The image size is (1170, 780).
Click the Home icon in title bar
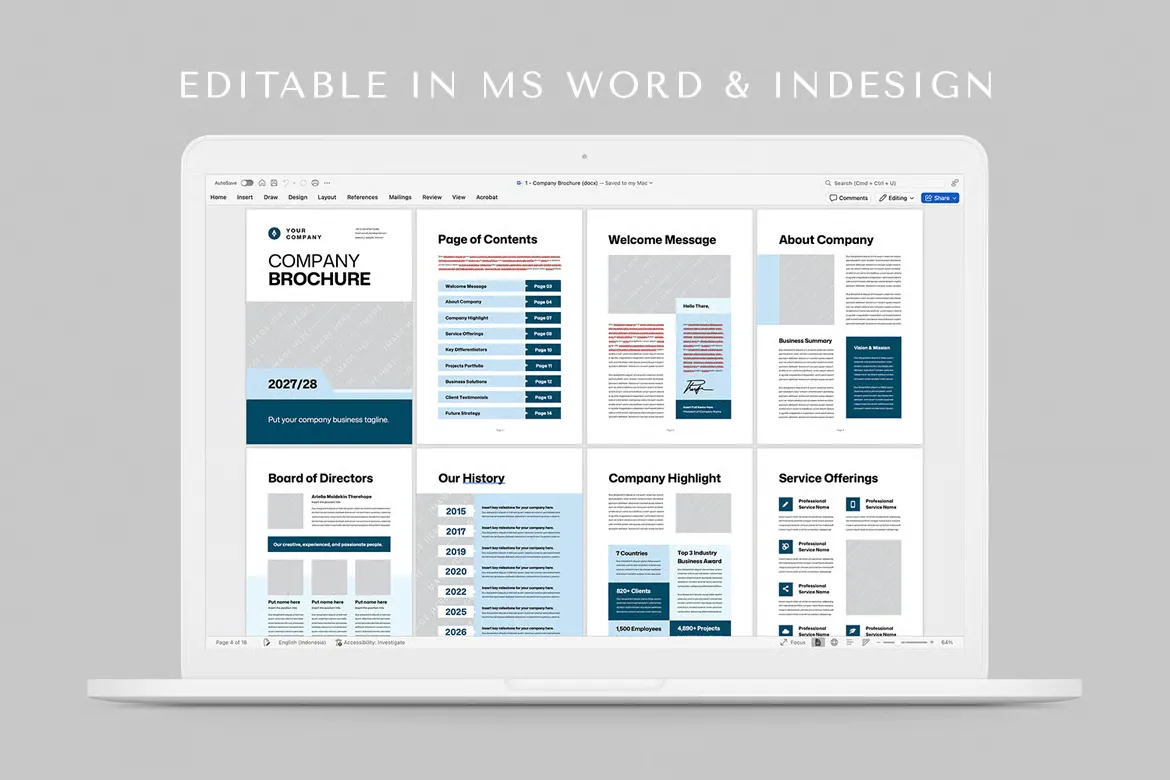262,183
